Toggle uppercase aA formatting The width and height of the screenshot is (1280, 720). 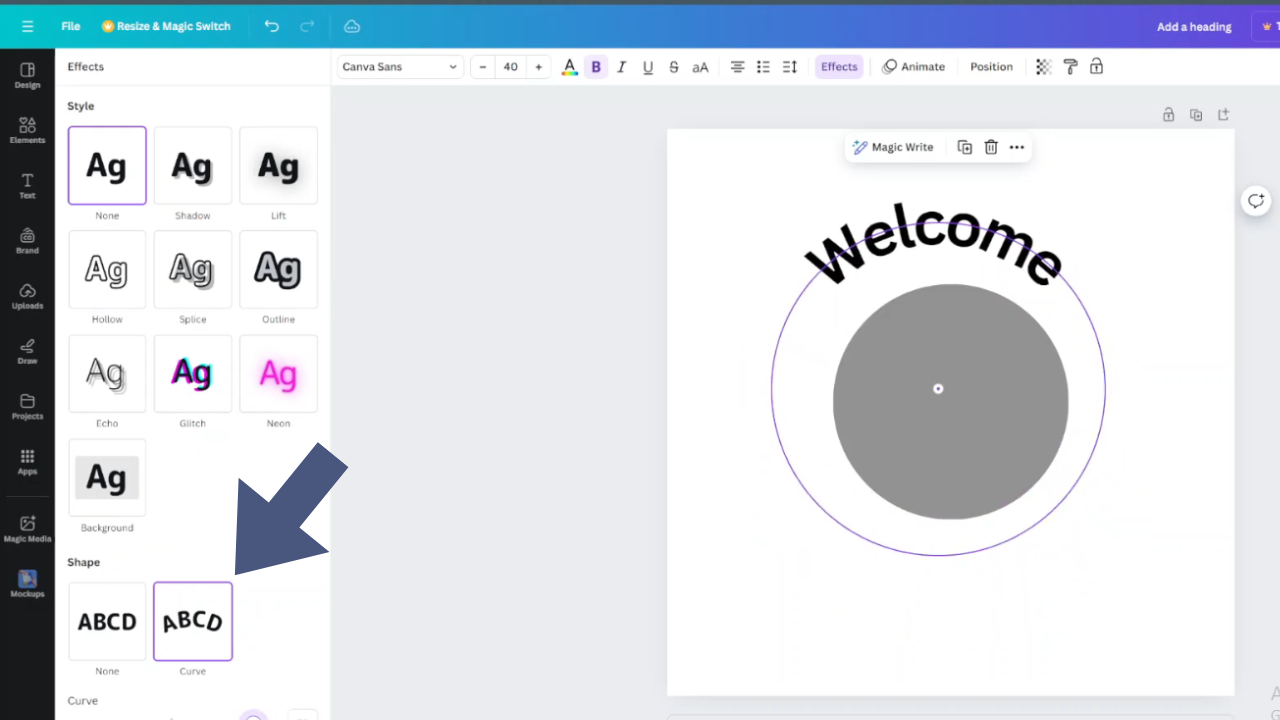(700, 67)
